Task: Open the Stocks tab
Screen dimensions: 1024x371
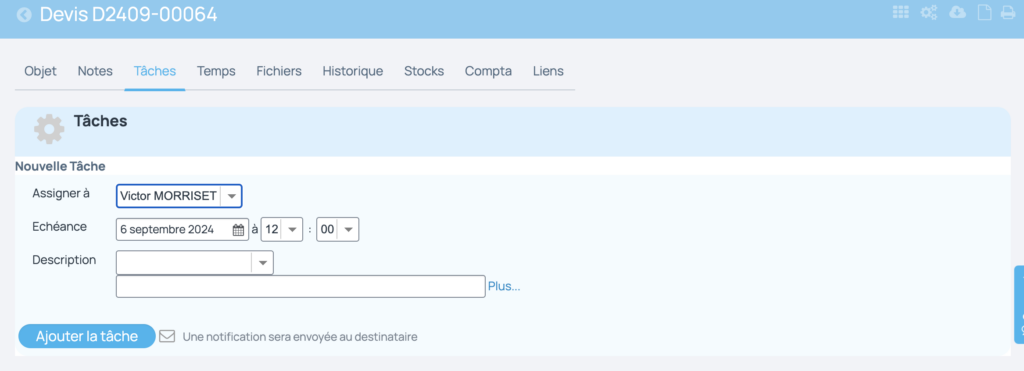Action: pos(424,71)
